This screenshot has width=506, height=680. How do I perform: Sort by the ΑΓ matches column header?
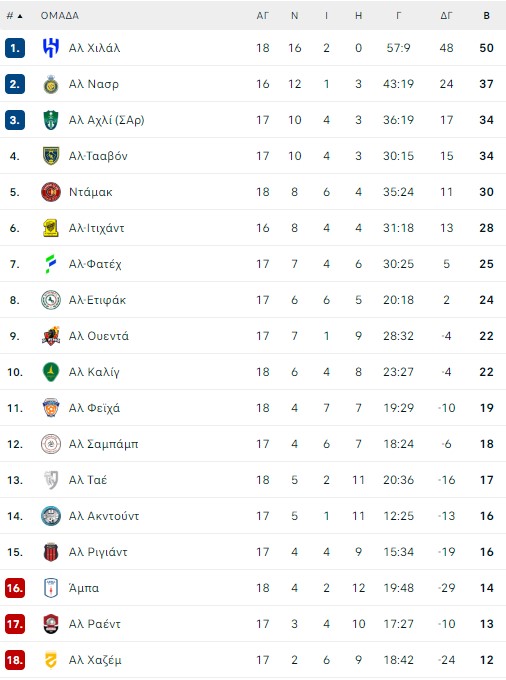tap(263, 16)
